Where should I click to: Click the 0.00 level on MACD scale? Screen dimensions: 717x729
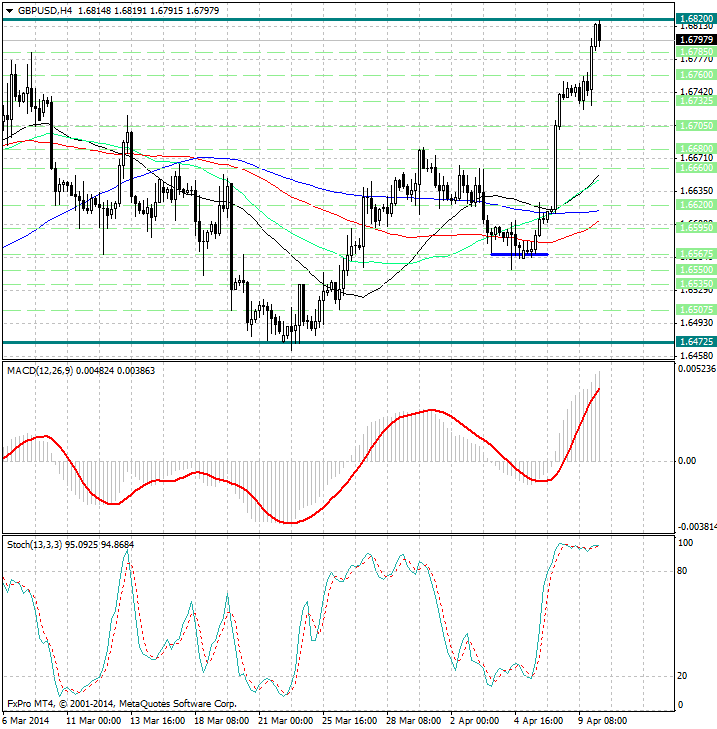coord(687,461)
